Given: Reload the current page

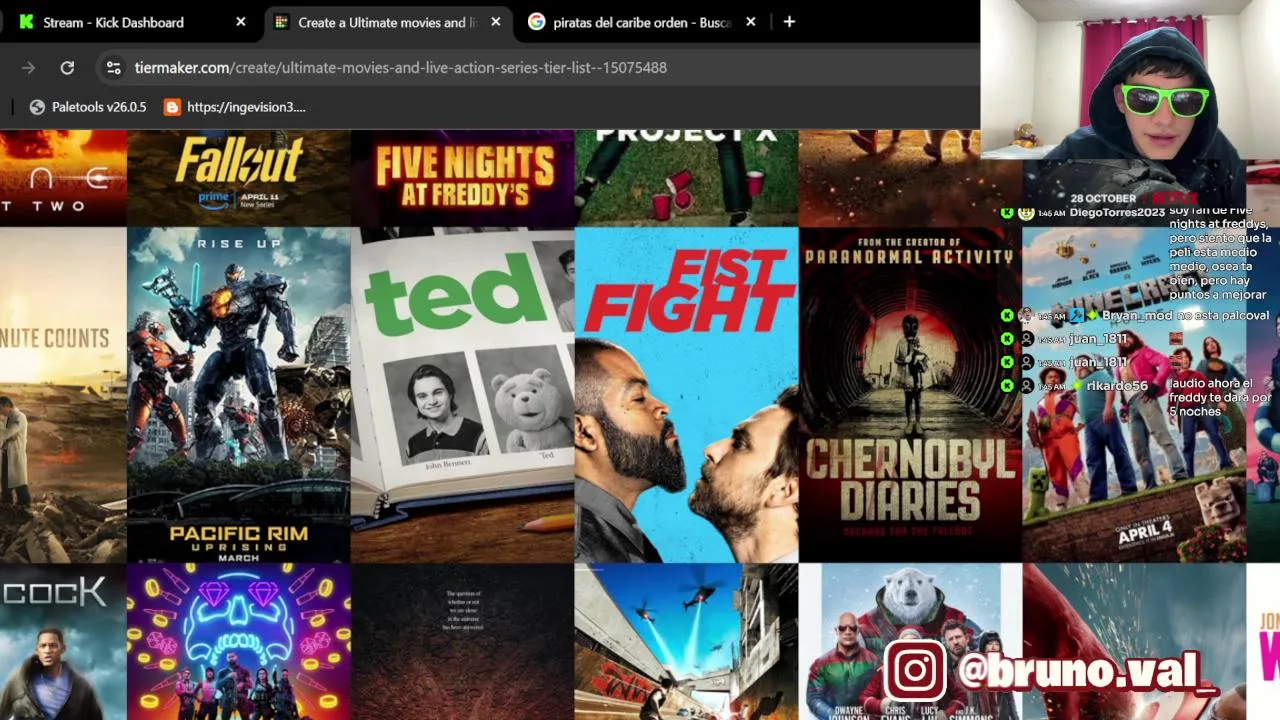Looking at the screenshot, I should coord(67,67).
